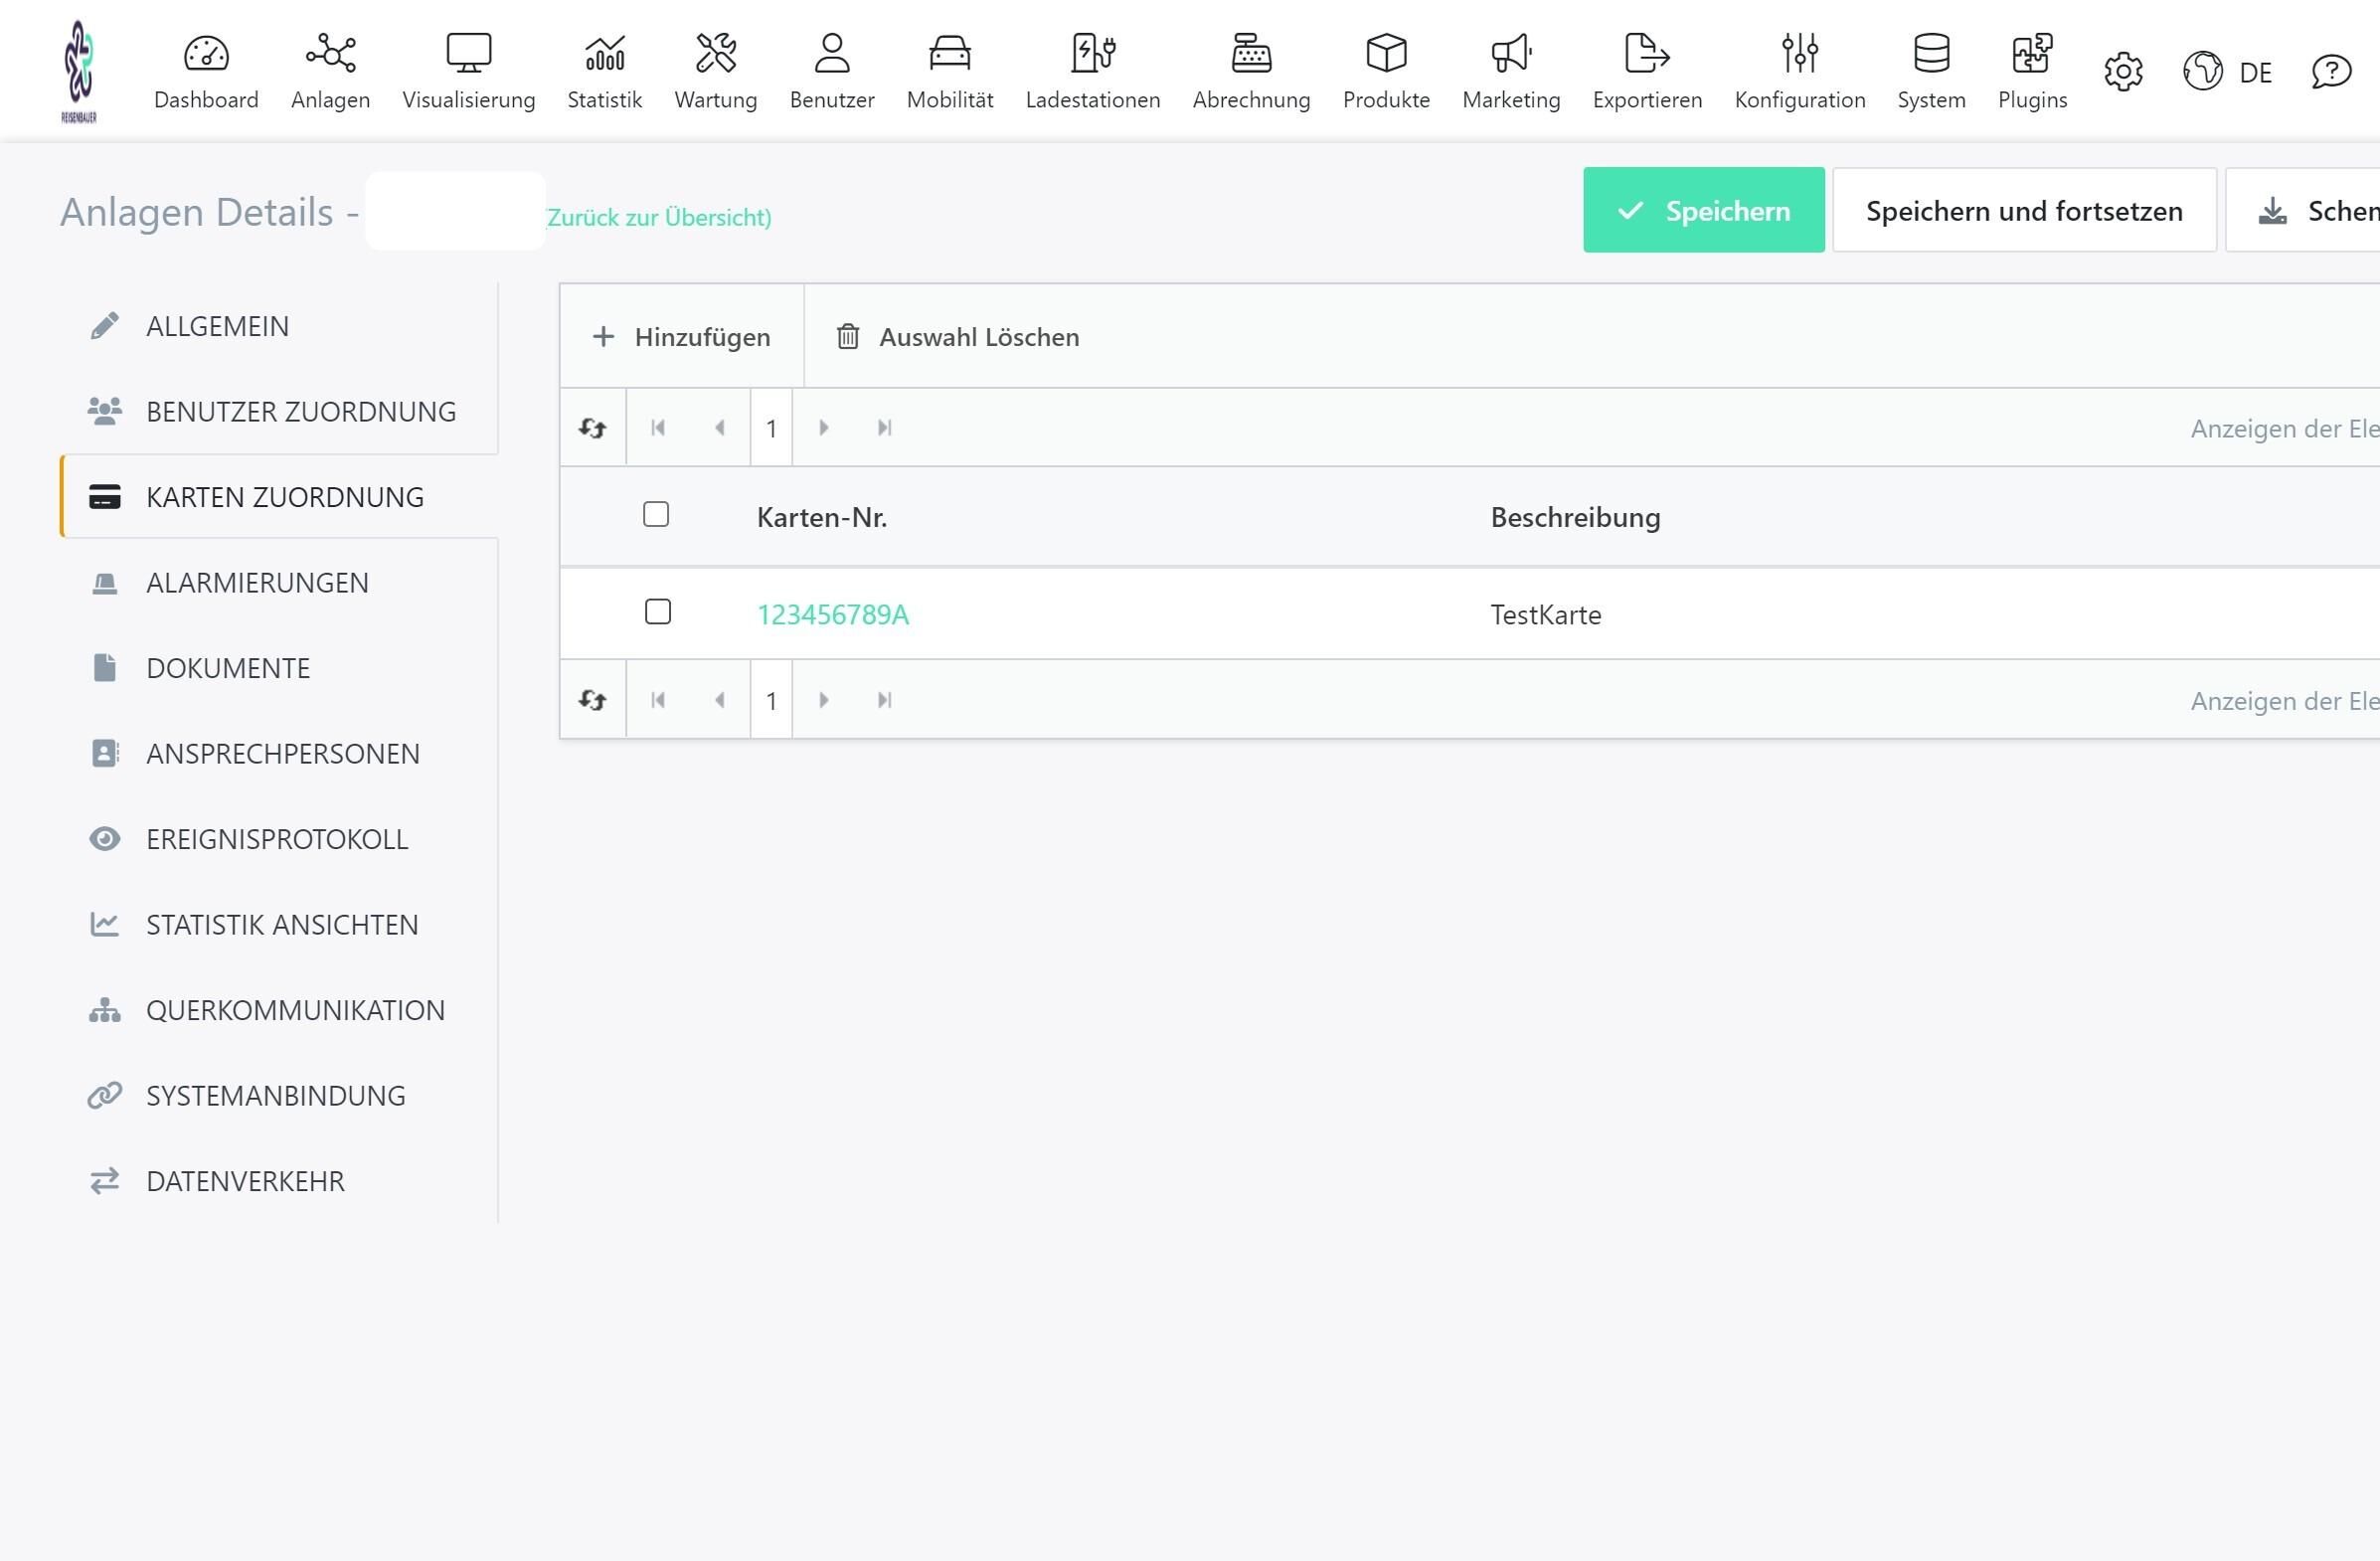The height and width of the screenshot is (1561, 2380).
Task: Open the Statistik menu
Action: click(604, 70)
